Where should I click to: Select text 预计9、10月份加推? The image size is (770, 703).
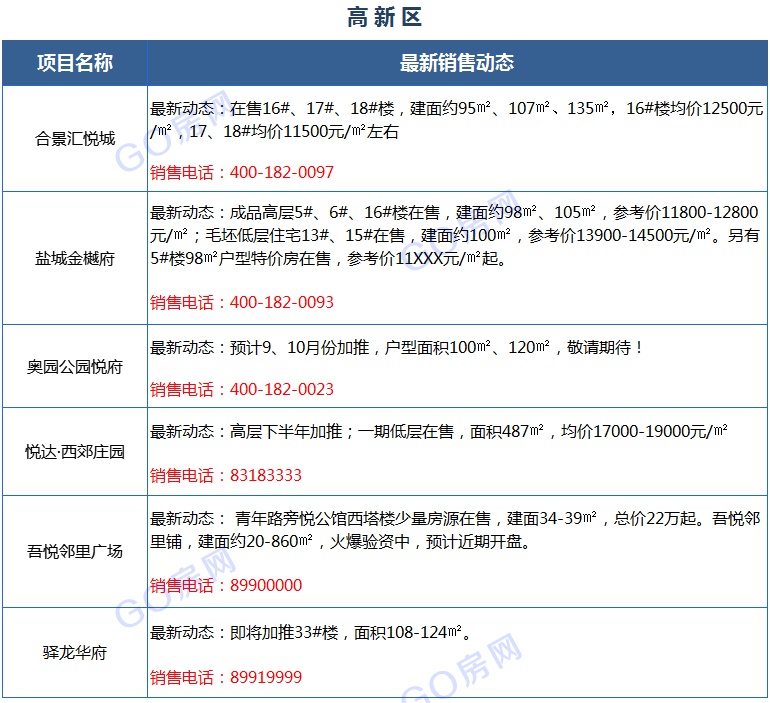click(x=300, y=348)
